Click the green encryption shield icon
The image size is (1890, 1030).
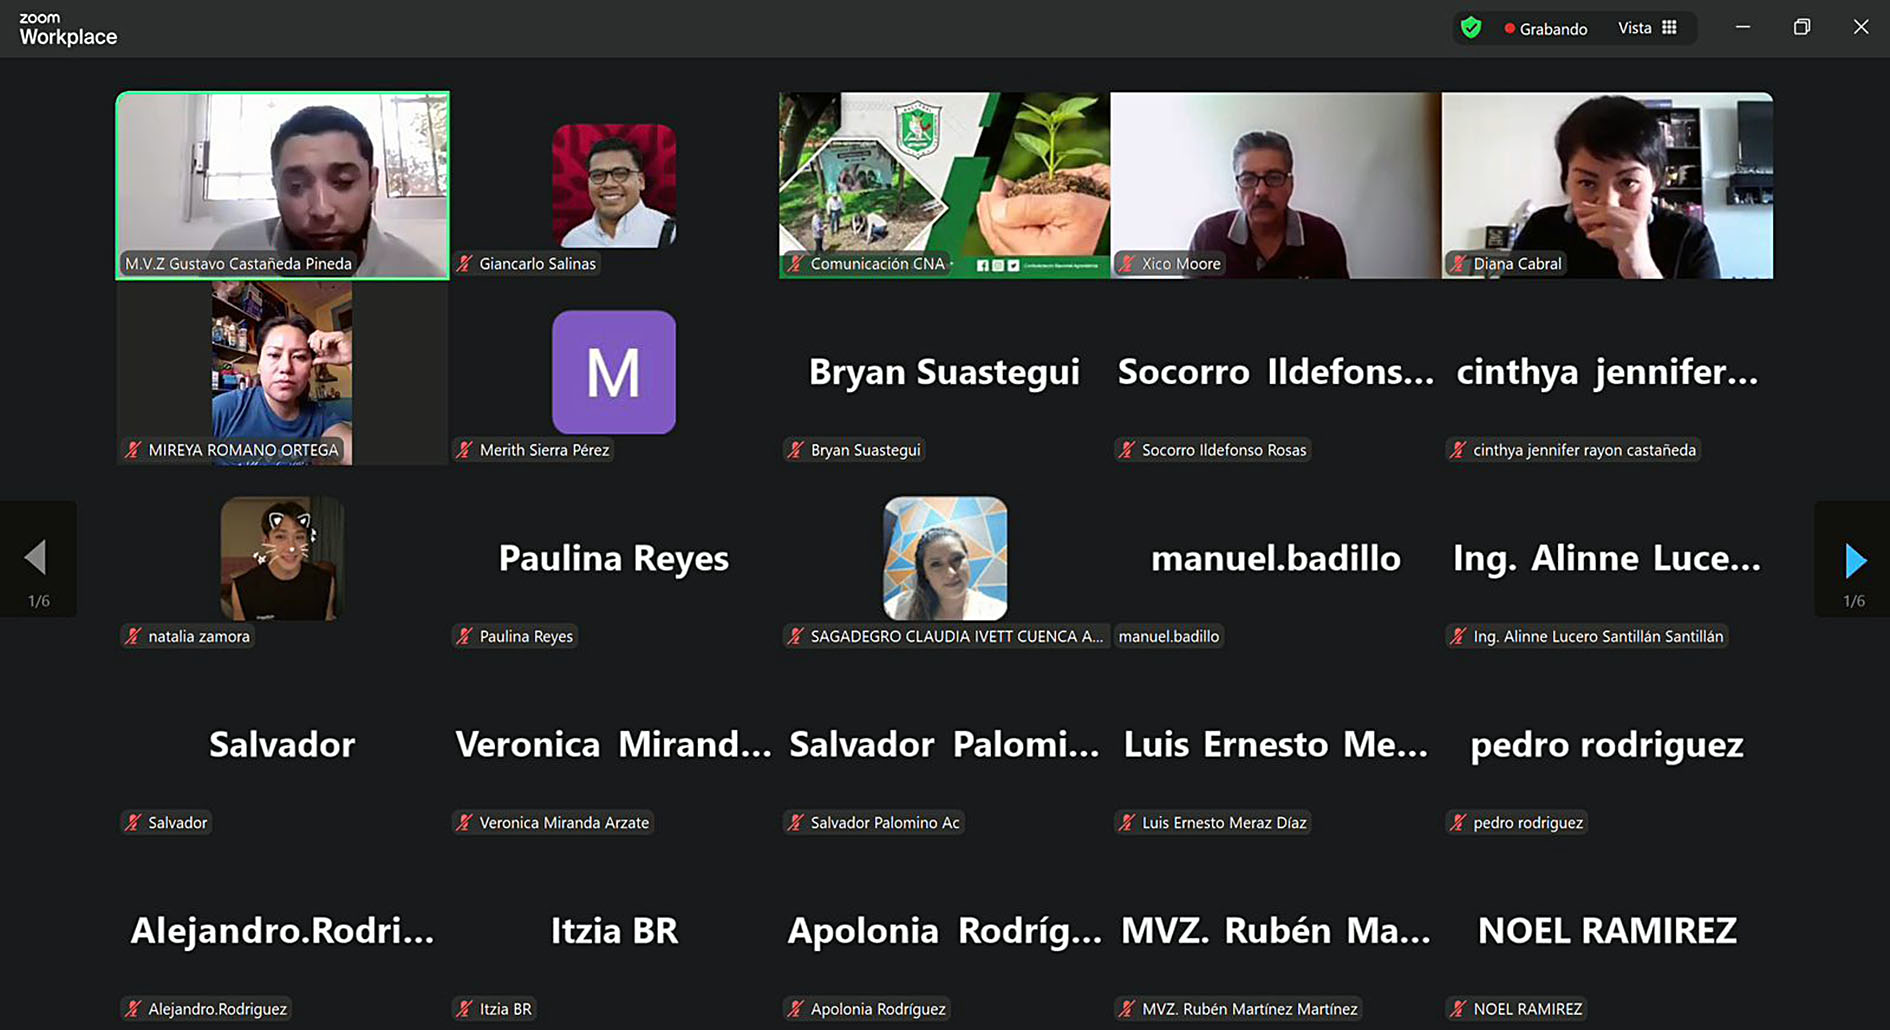1471,28
